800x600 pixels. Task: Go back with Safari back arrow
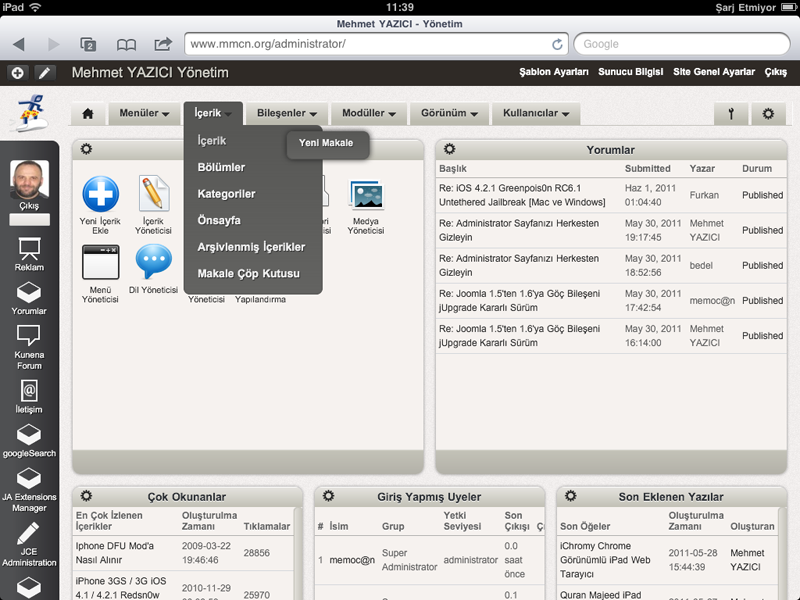[x=19, y=44]
